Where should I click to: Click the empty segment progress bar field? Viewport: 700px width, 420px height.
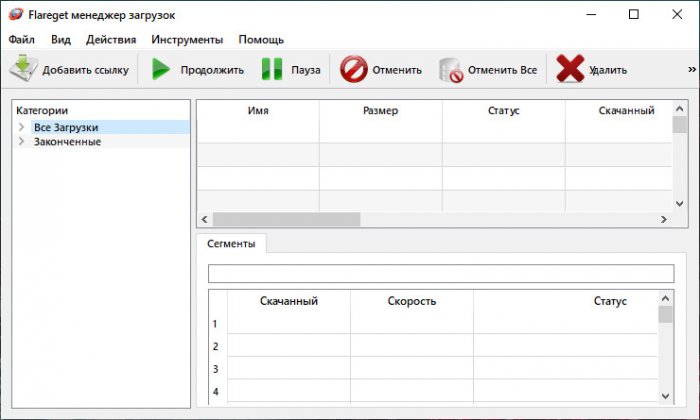pos(440,273)
